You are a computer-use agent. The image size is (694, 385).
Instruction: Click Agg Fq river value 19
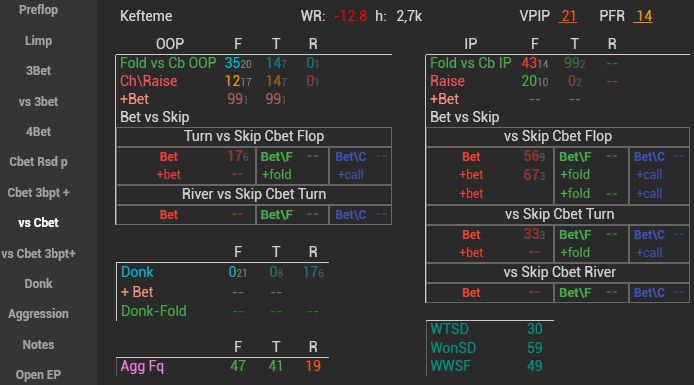(x=313, y=366)
